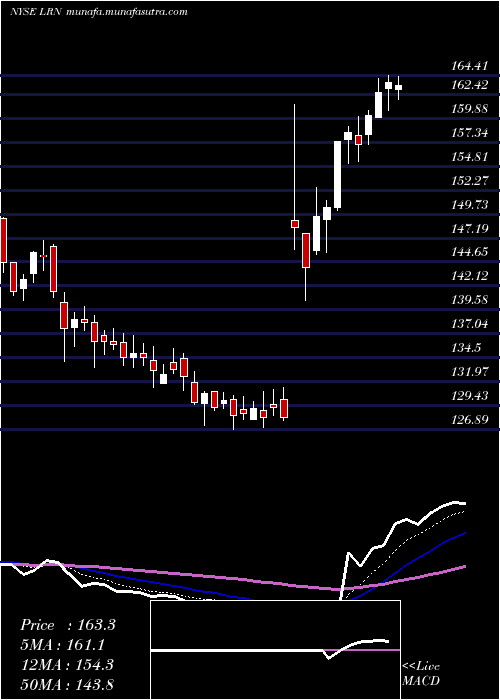Select the 157.34 price axis label
The height and width of the screenshot is (700, 500).
[470, 133]
